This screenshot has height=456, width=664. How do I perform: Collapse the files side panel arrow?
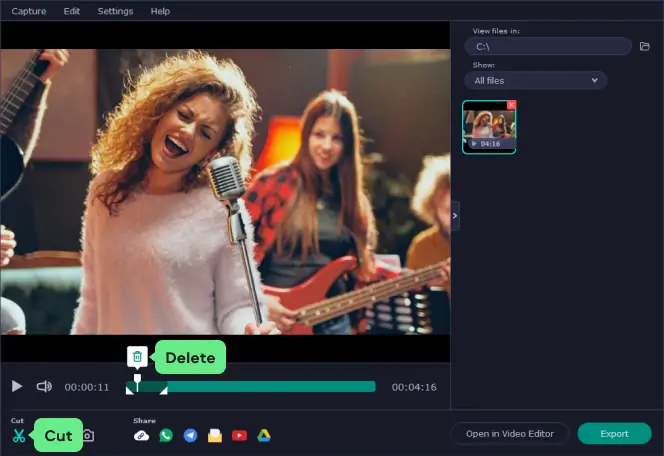(x=455, y=216)
